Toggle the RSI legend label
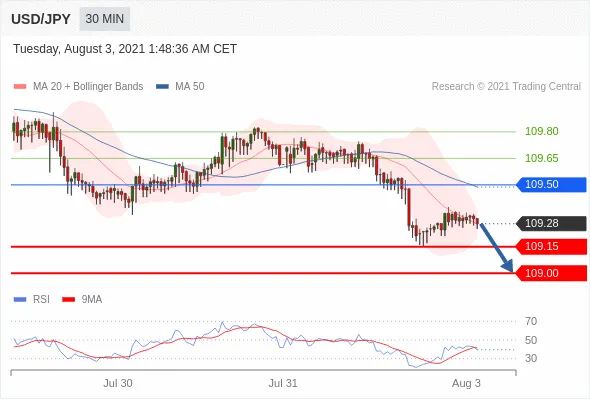Viewport: 590px width, 400px height. (x=41, y=300)
